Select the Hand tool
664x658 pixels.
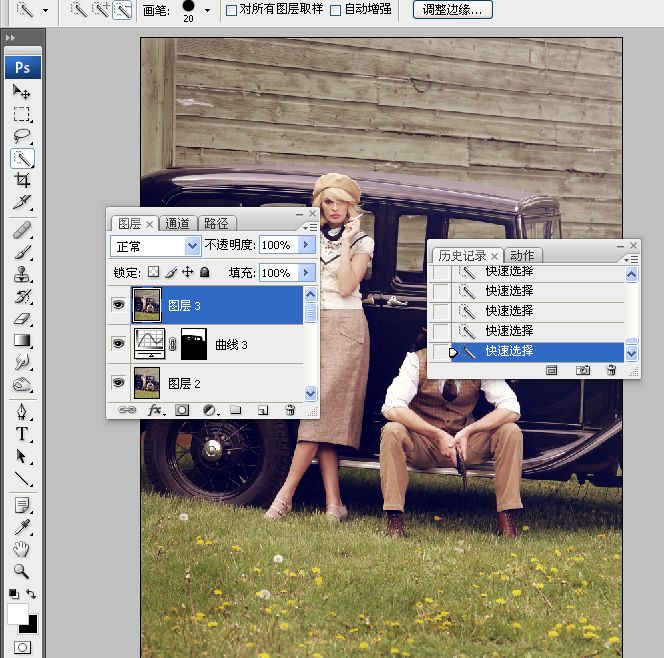pyautogui.click(x=22, y=549)
